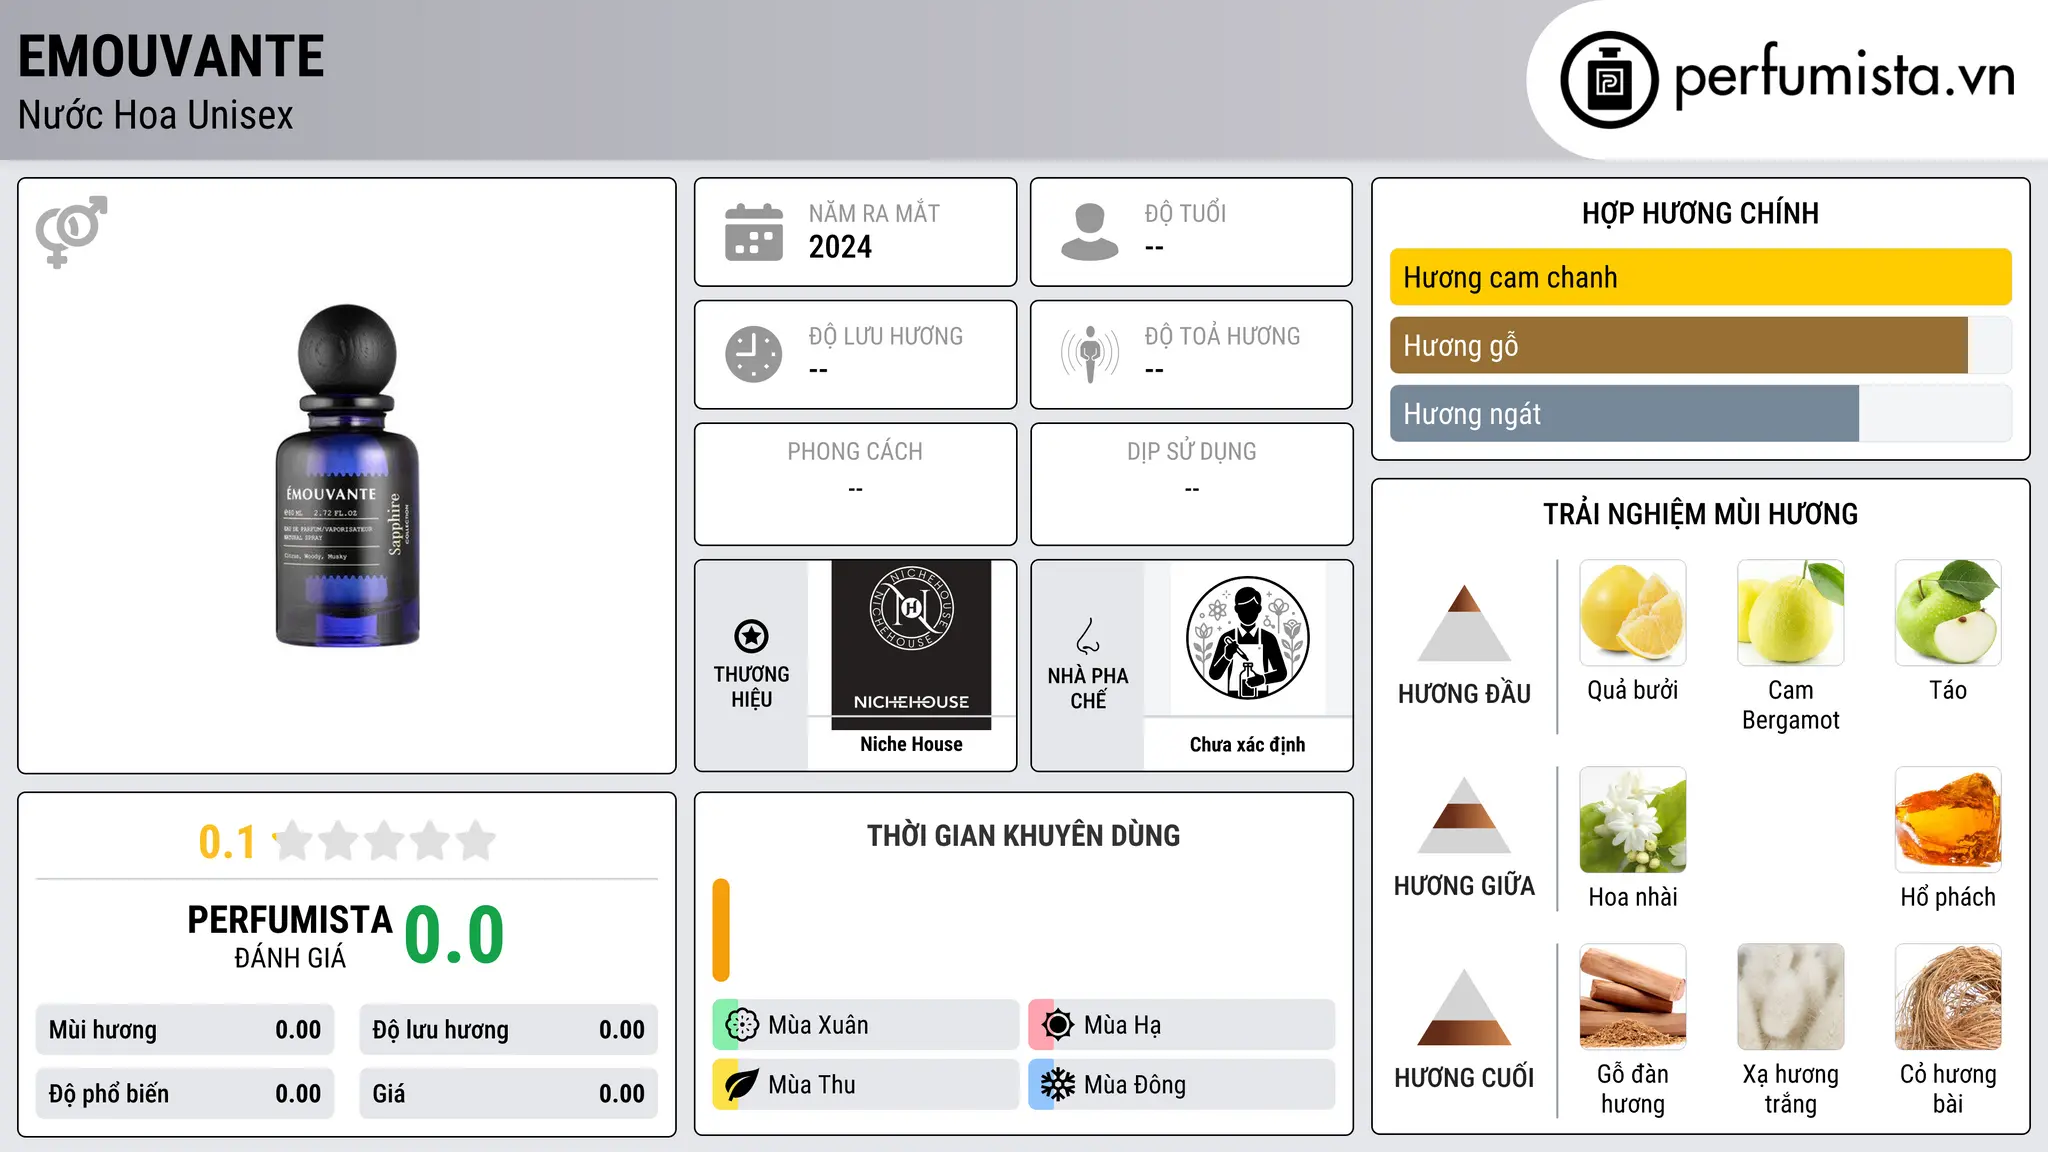Image resolution: width=2048 pixels, height=1152 pixels.
Task: Click the Giá score row
Action: click(x=508, y=1094)
